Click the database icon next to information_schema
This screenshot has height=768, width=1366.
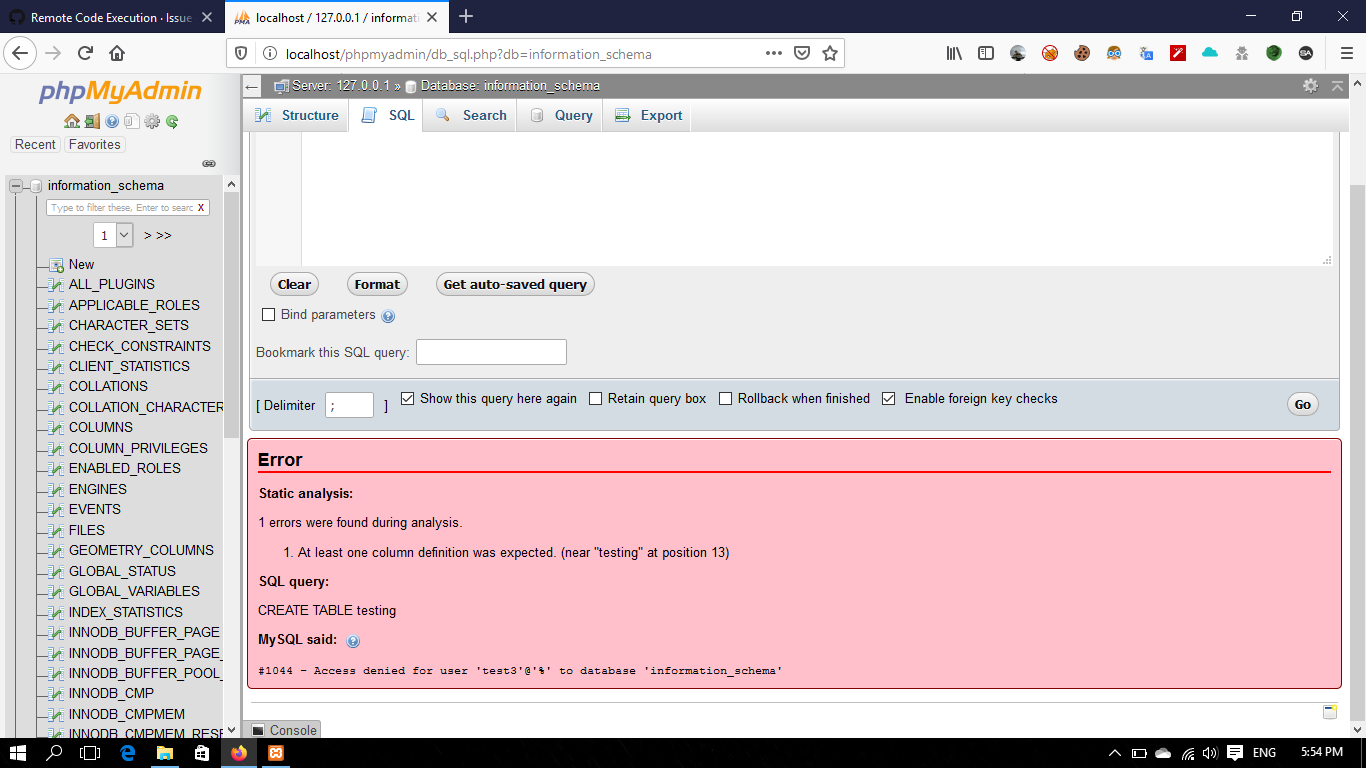tap(36, 185)
